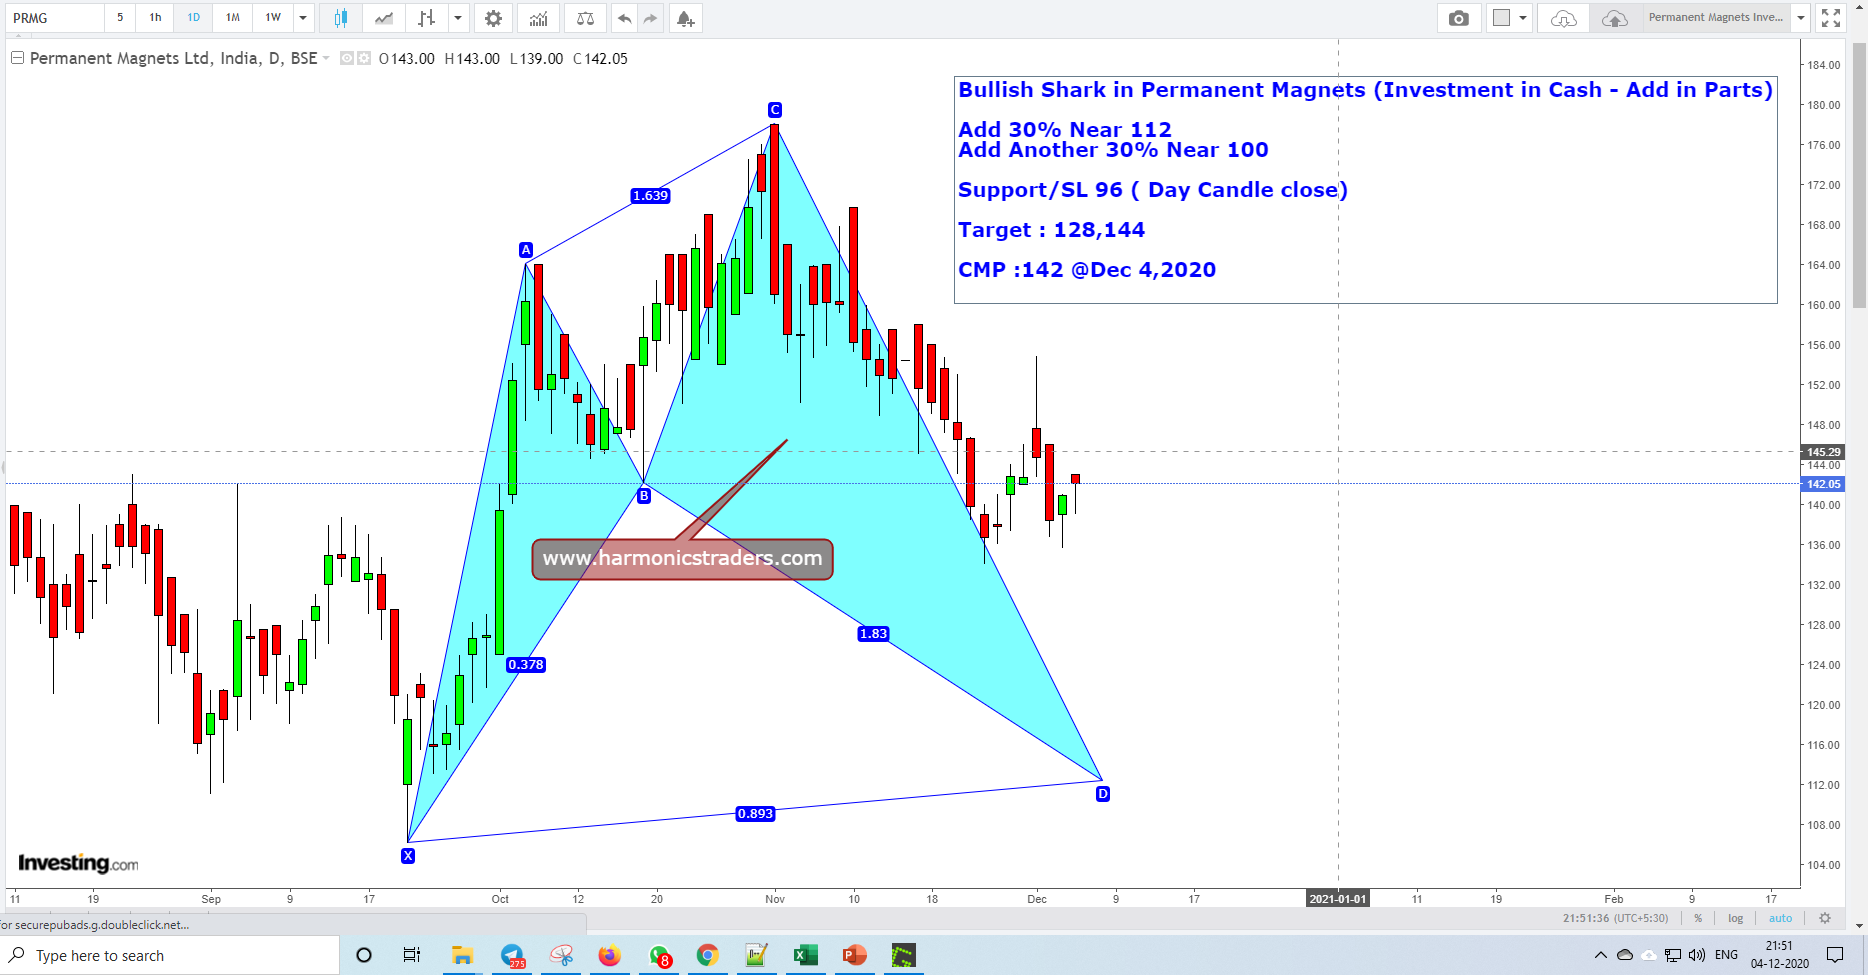The width and height of the screenshot is (1868, 975).
Task: Click the 0.378 ratio label
Action: [526, 665]
